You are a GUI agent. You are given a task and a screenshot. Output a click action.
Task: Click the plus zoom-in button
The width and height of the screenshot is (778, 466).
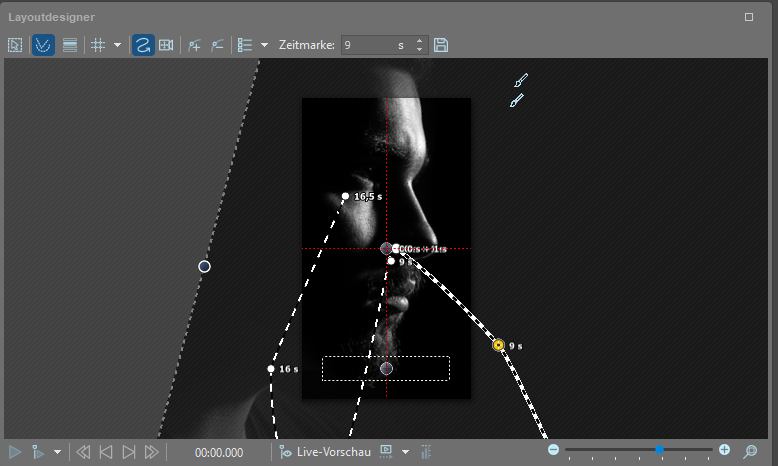pyautogui.click(x=724, y=451)
